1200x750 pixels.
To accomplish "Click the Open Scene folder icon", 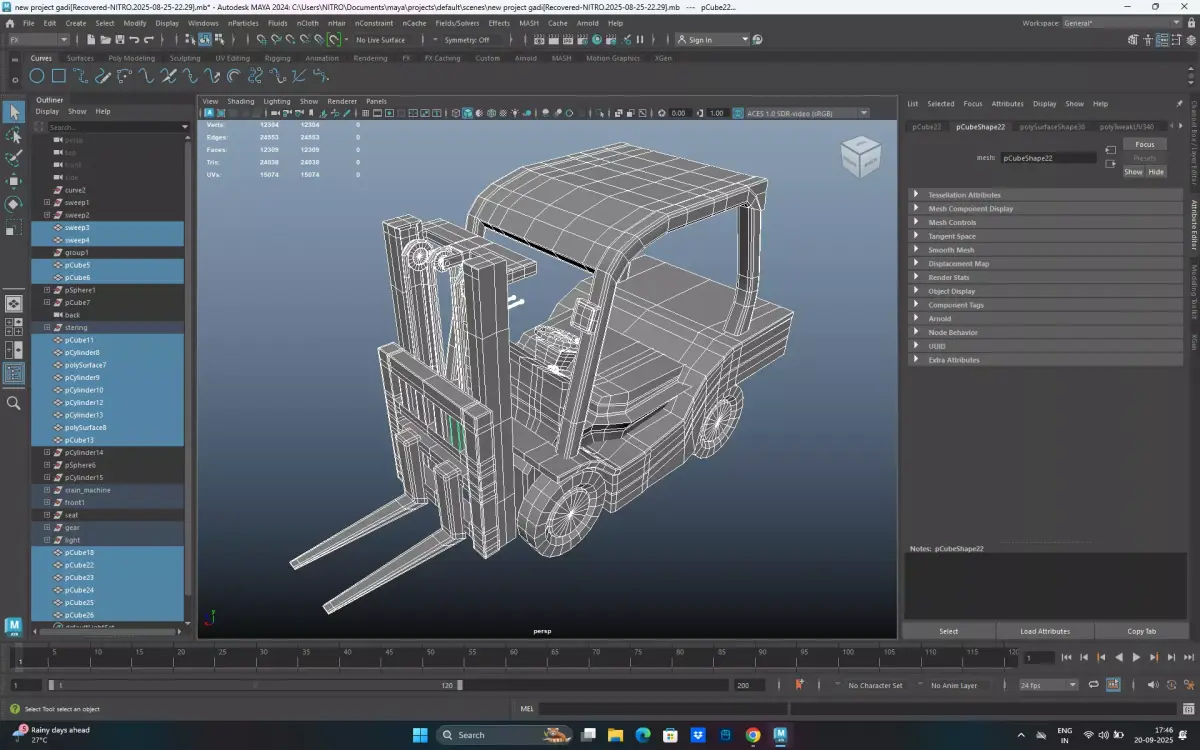I will tap(105, 40).
